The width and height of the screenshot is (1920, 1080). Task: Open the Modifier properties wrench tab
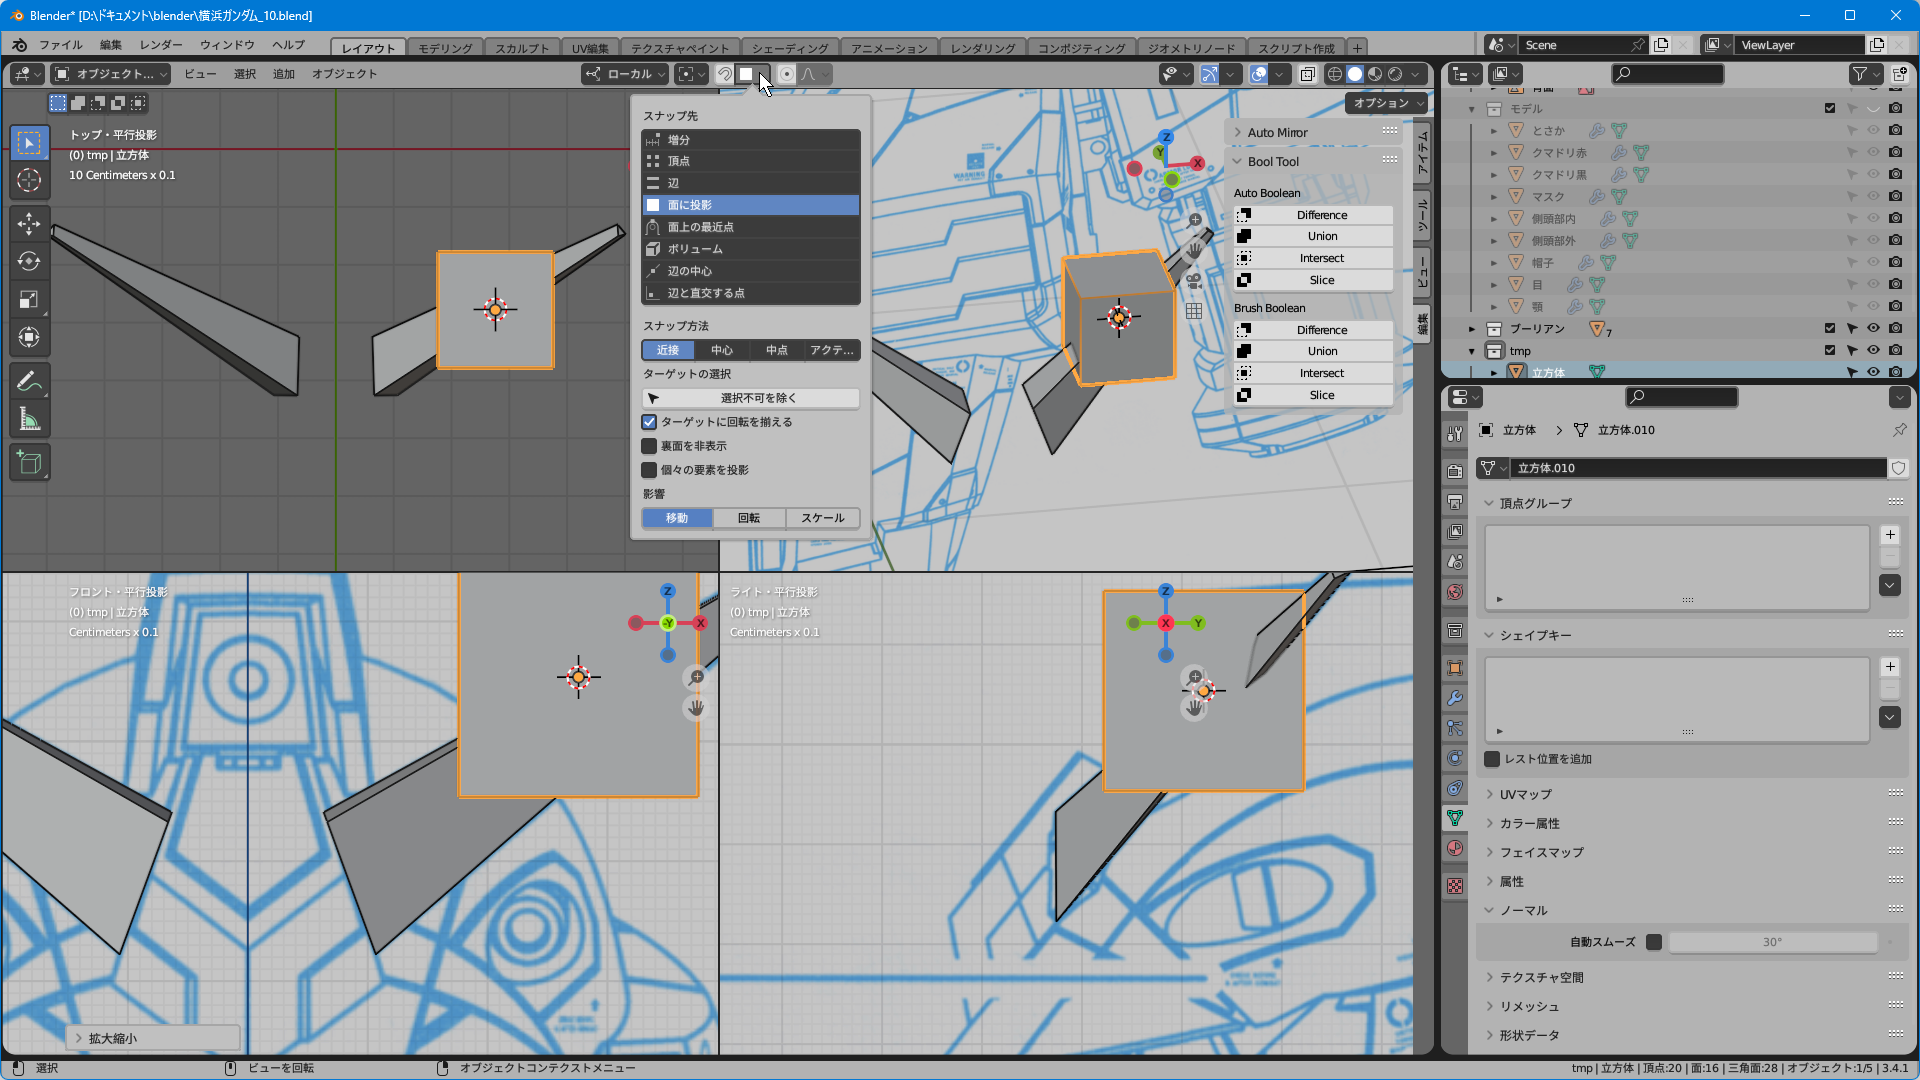(1455, 698)
